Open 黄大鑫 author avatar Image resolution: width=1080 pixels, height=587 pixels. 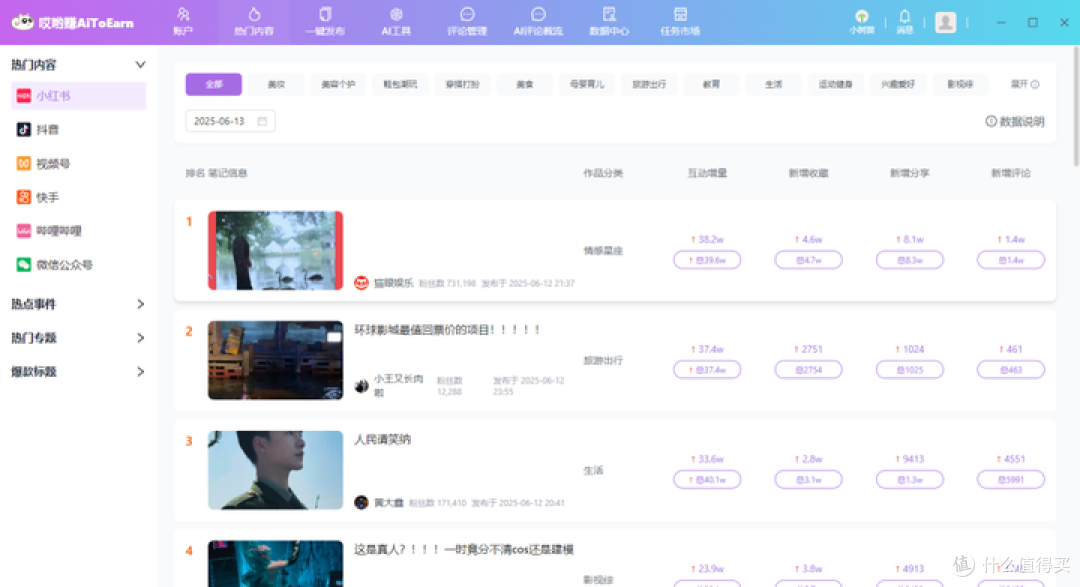pos(361,502)
